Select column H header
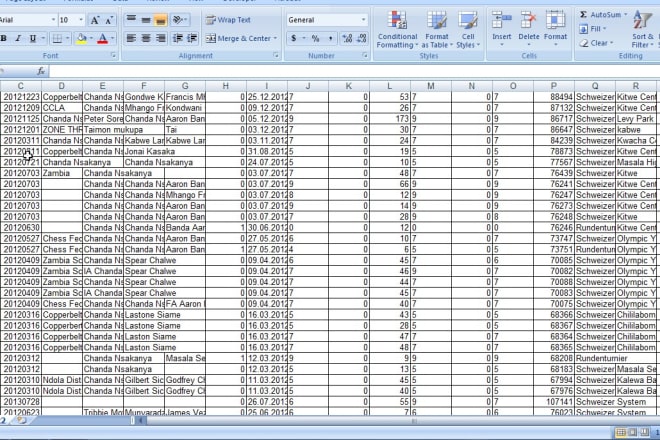The image size is (660, 440). 226,86
